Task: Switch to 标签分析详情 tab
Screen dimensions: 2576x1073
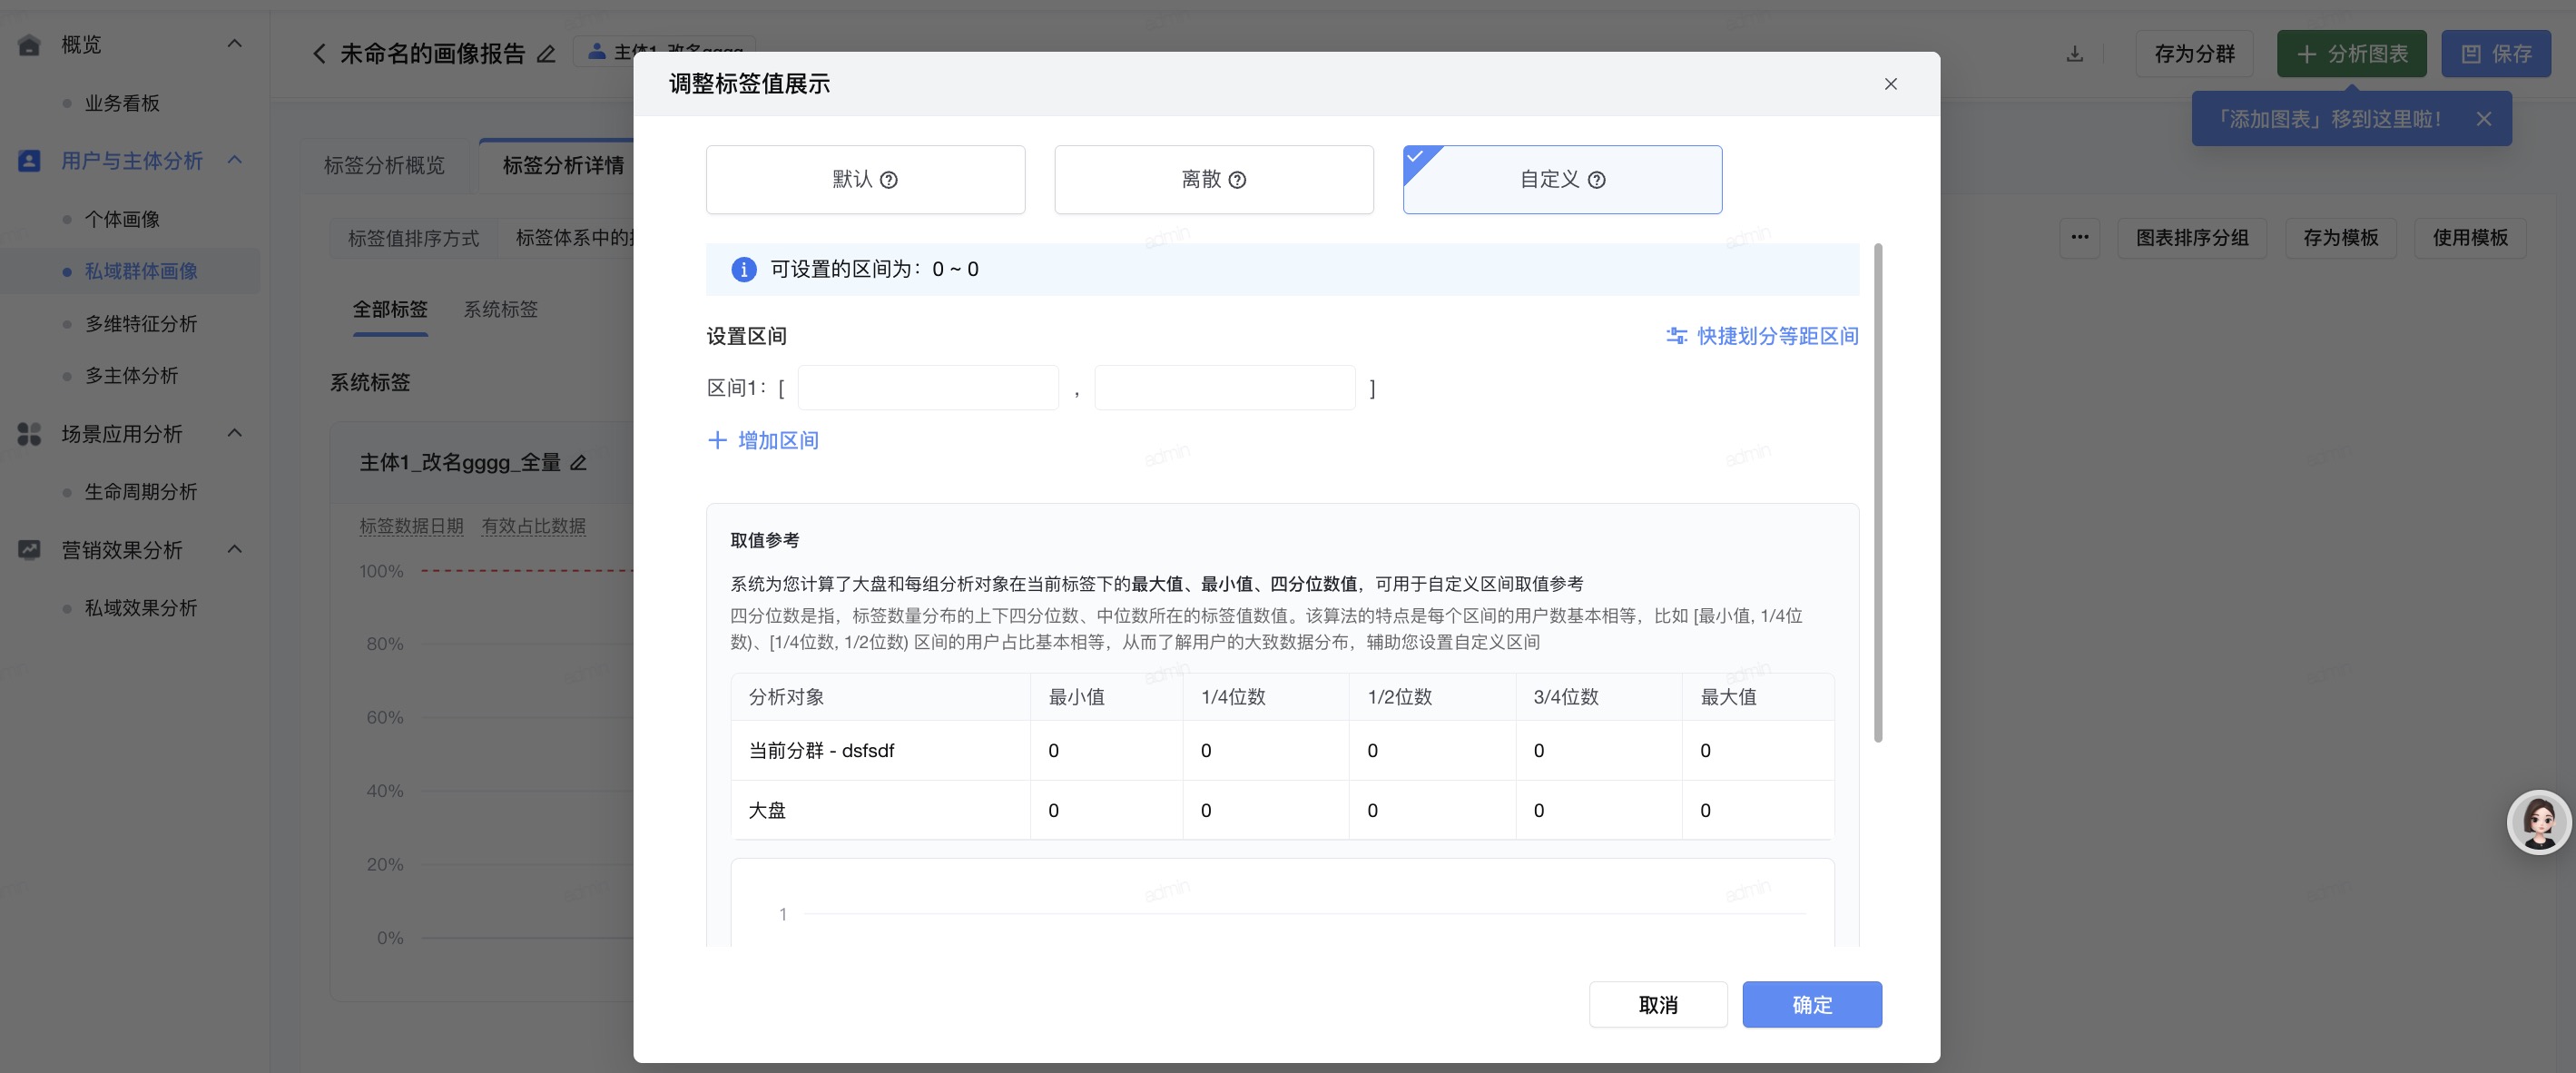Action: (x=563, y=165)
